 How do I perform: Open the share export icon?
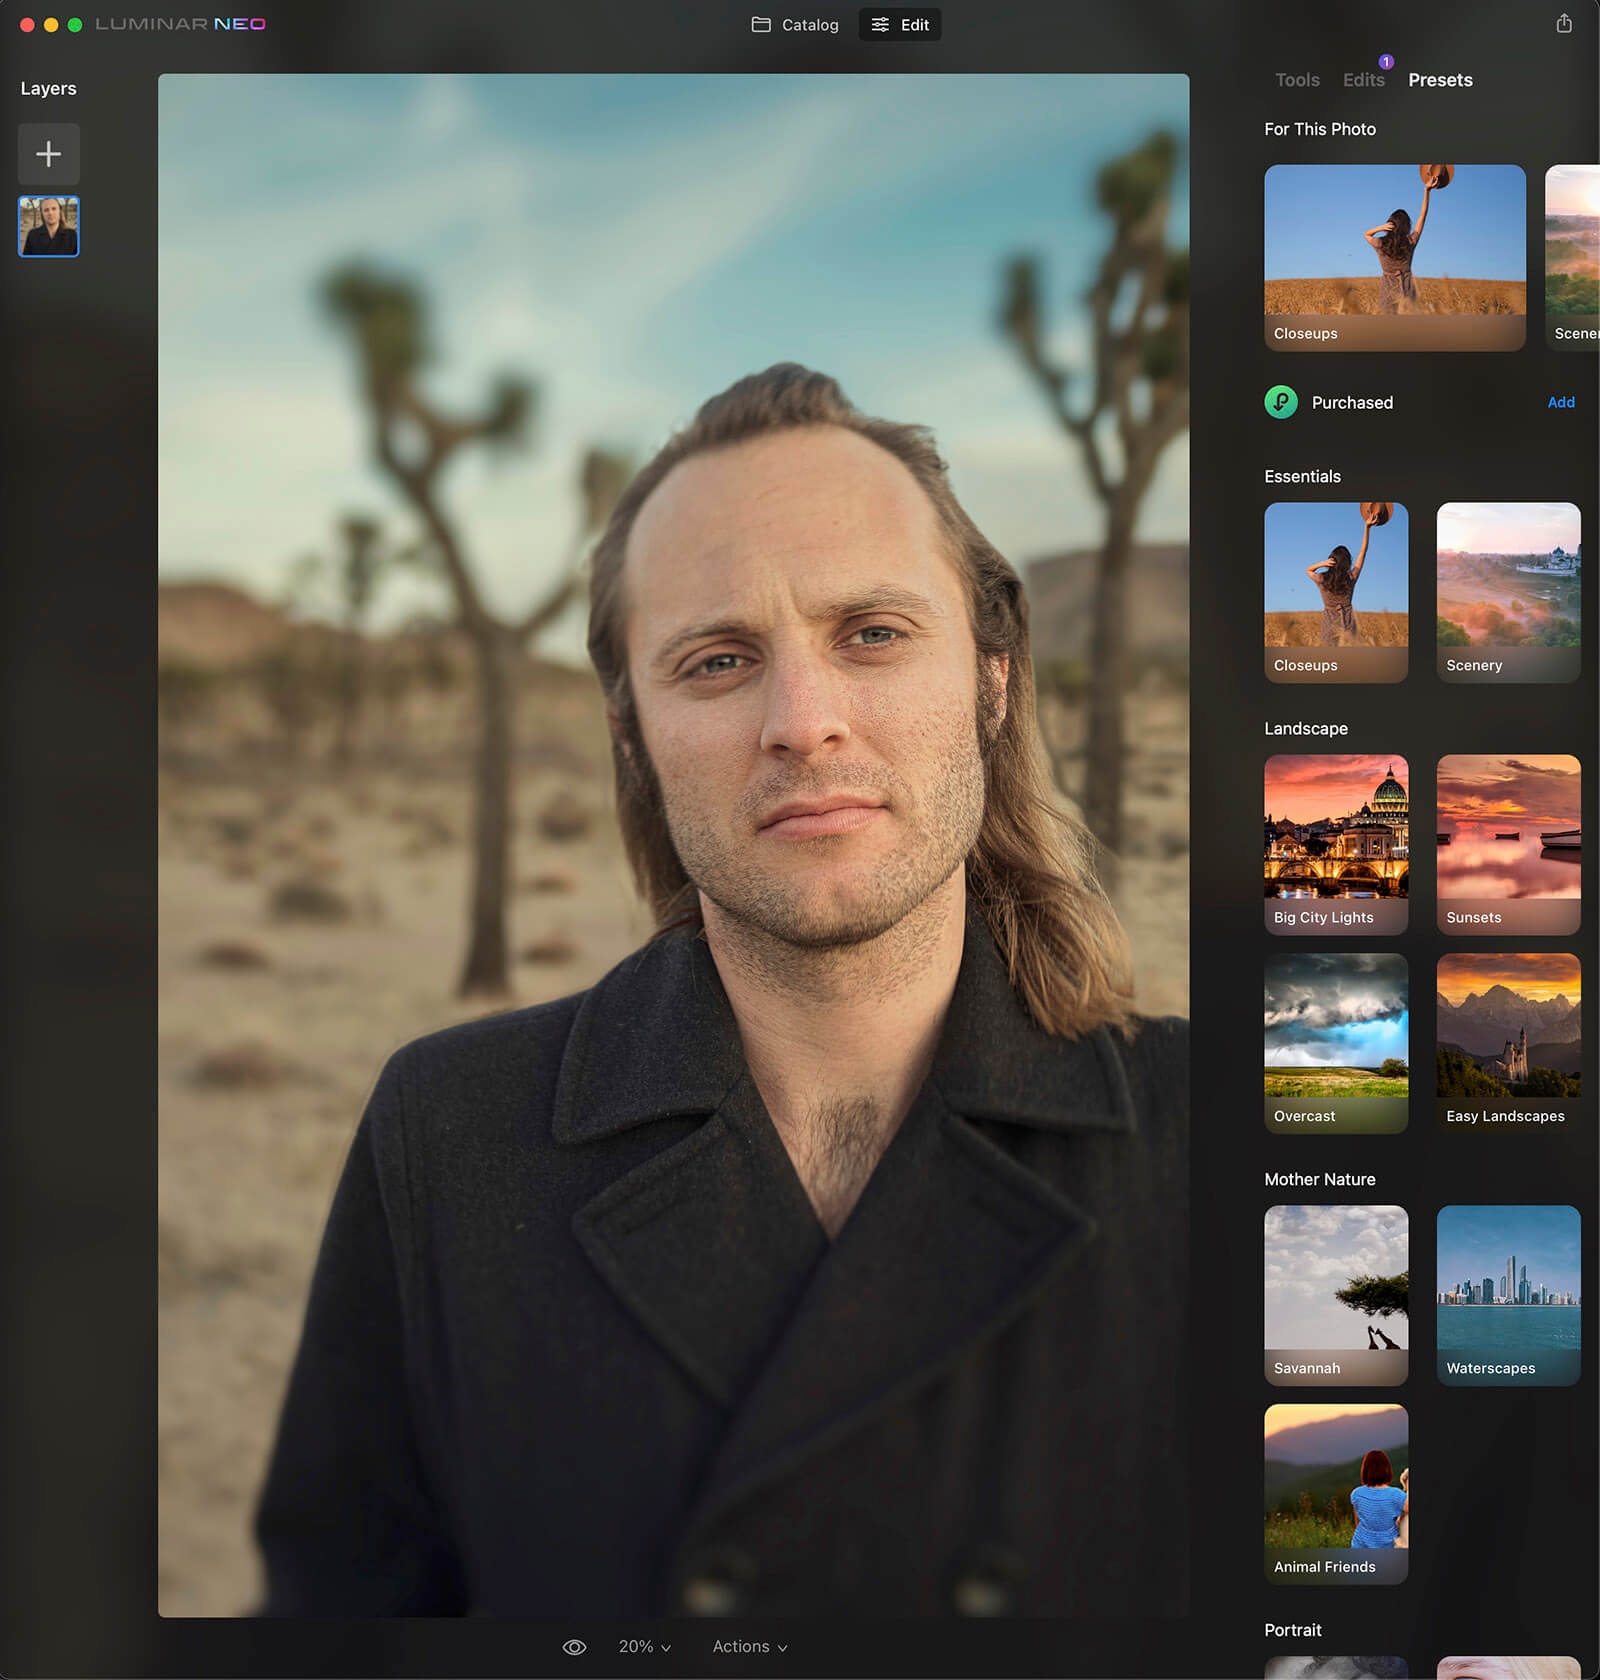click(x=1564, y=24)
